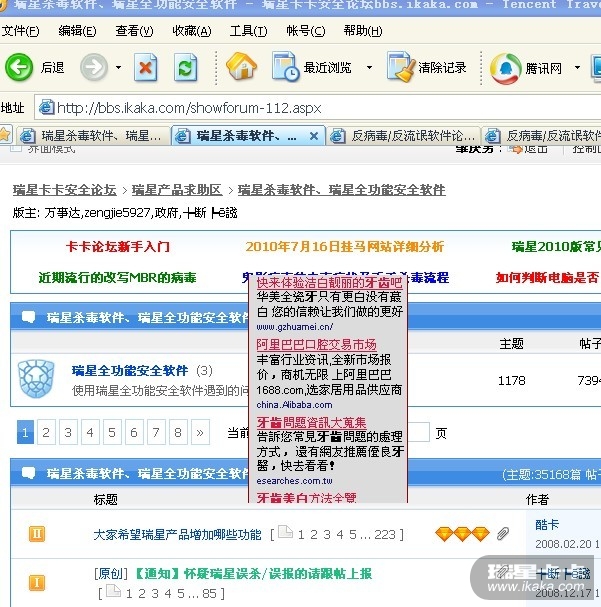
Task: Open the 工具(T) menu
Action: tap(248, 31)
